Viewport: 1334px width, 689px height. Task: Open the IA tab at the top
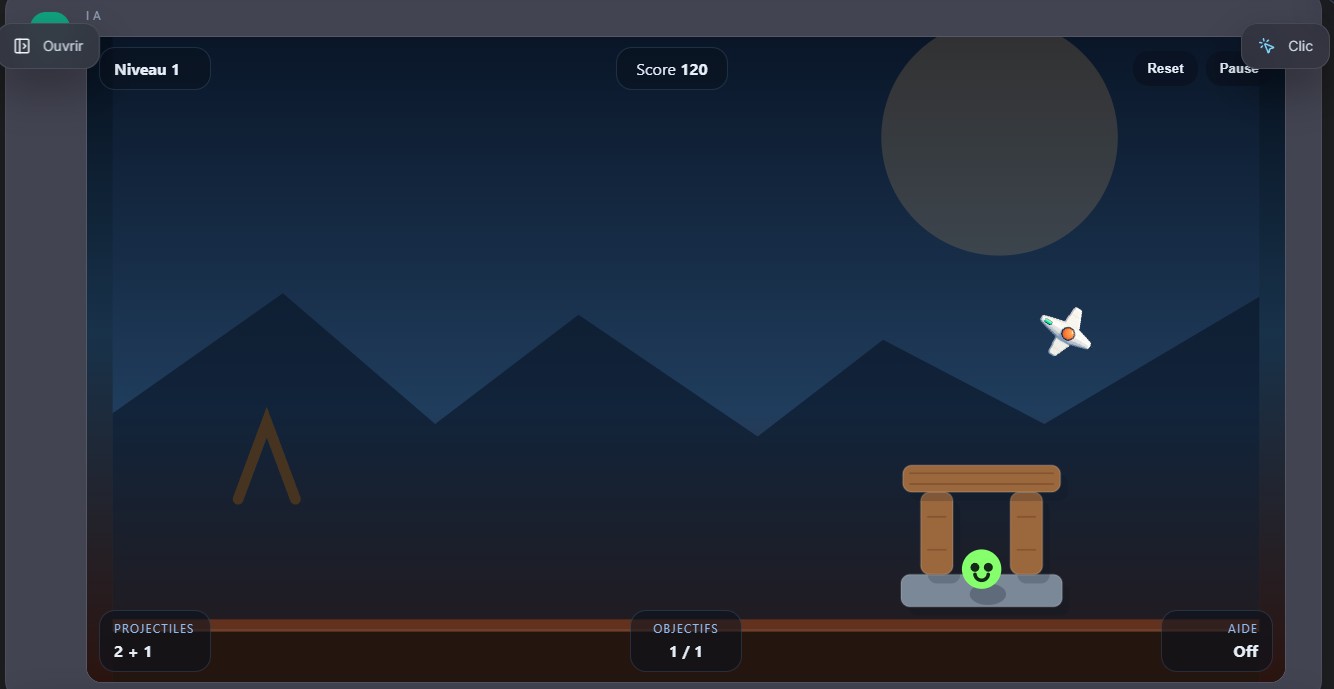92,16
